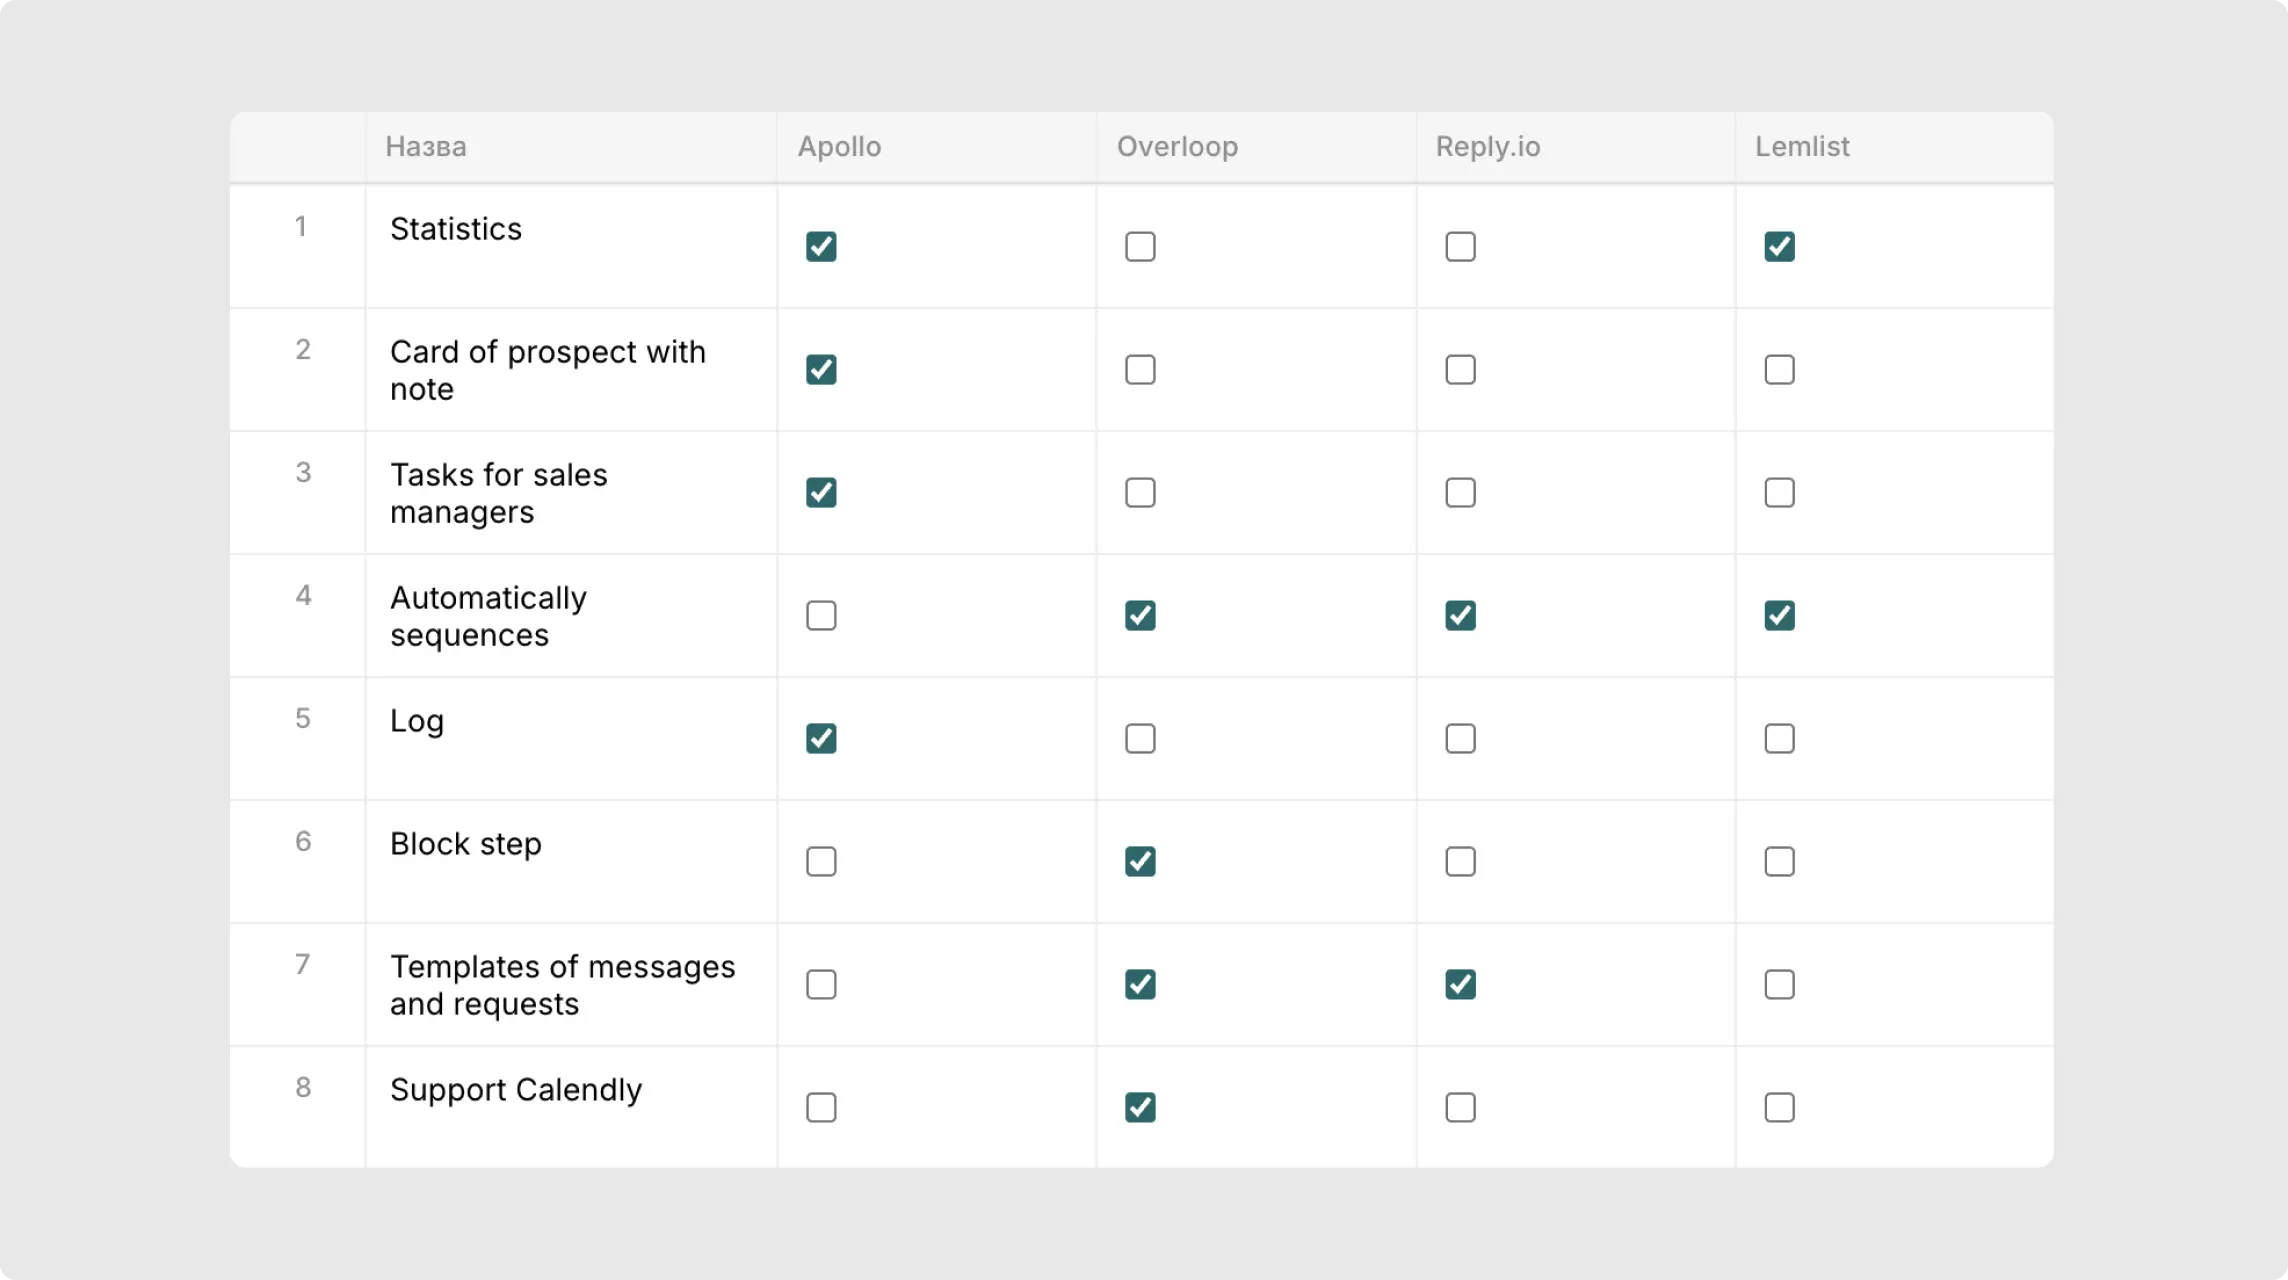Uncheck Apollo checkbox in Statistics row
Image resolution: width=2288 pixels, height=1280 pixels.
point(821,246)
